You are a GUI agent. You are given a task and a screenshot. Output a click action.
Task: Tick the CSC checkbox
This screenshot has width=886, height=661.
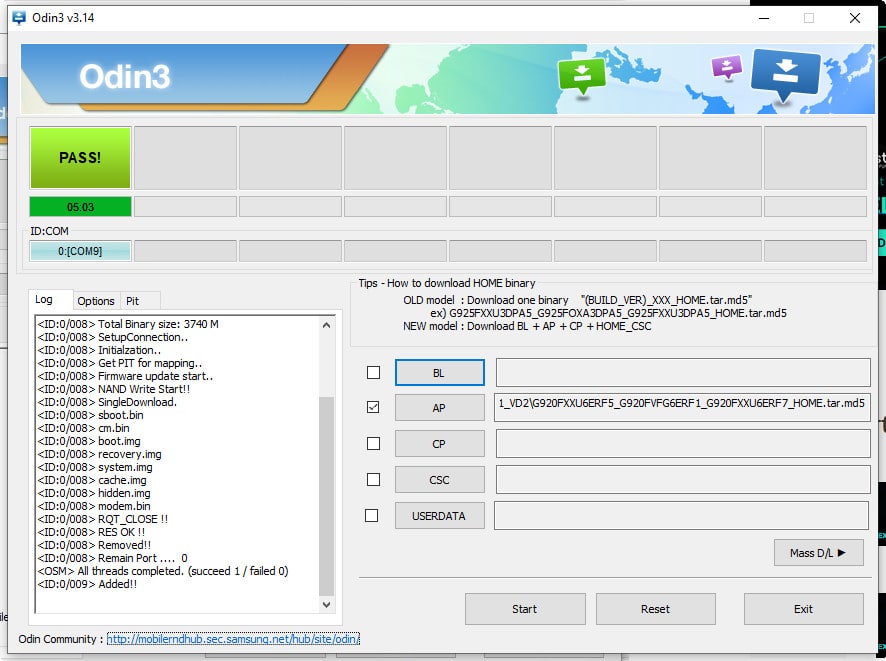point(373,480)
